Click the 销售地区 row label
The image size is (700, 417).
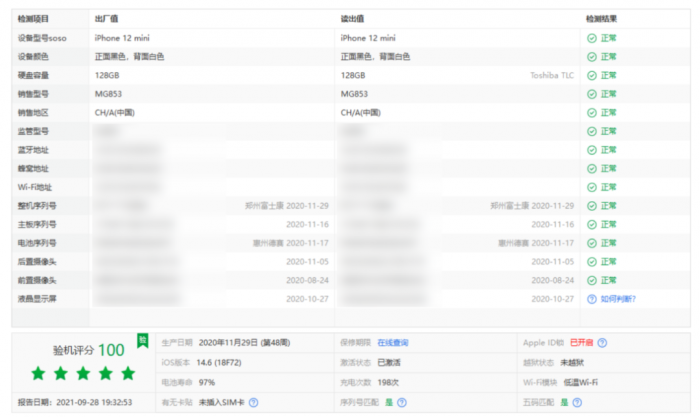point(33,113)
